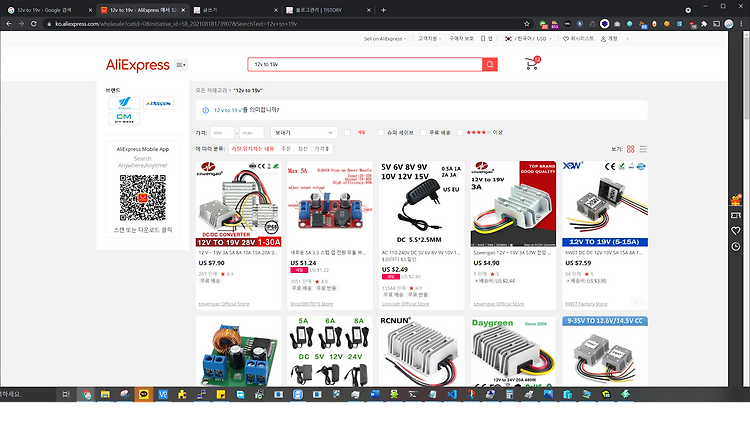This screenshot has height=431, width=750.
Task: Open the browser extensions puzzle icon
Action: click(x=704, y=23)
